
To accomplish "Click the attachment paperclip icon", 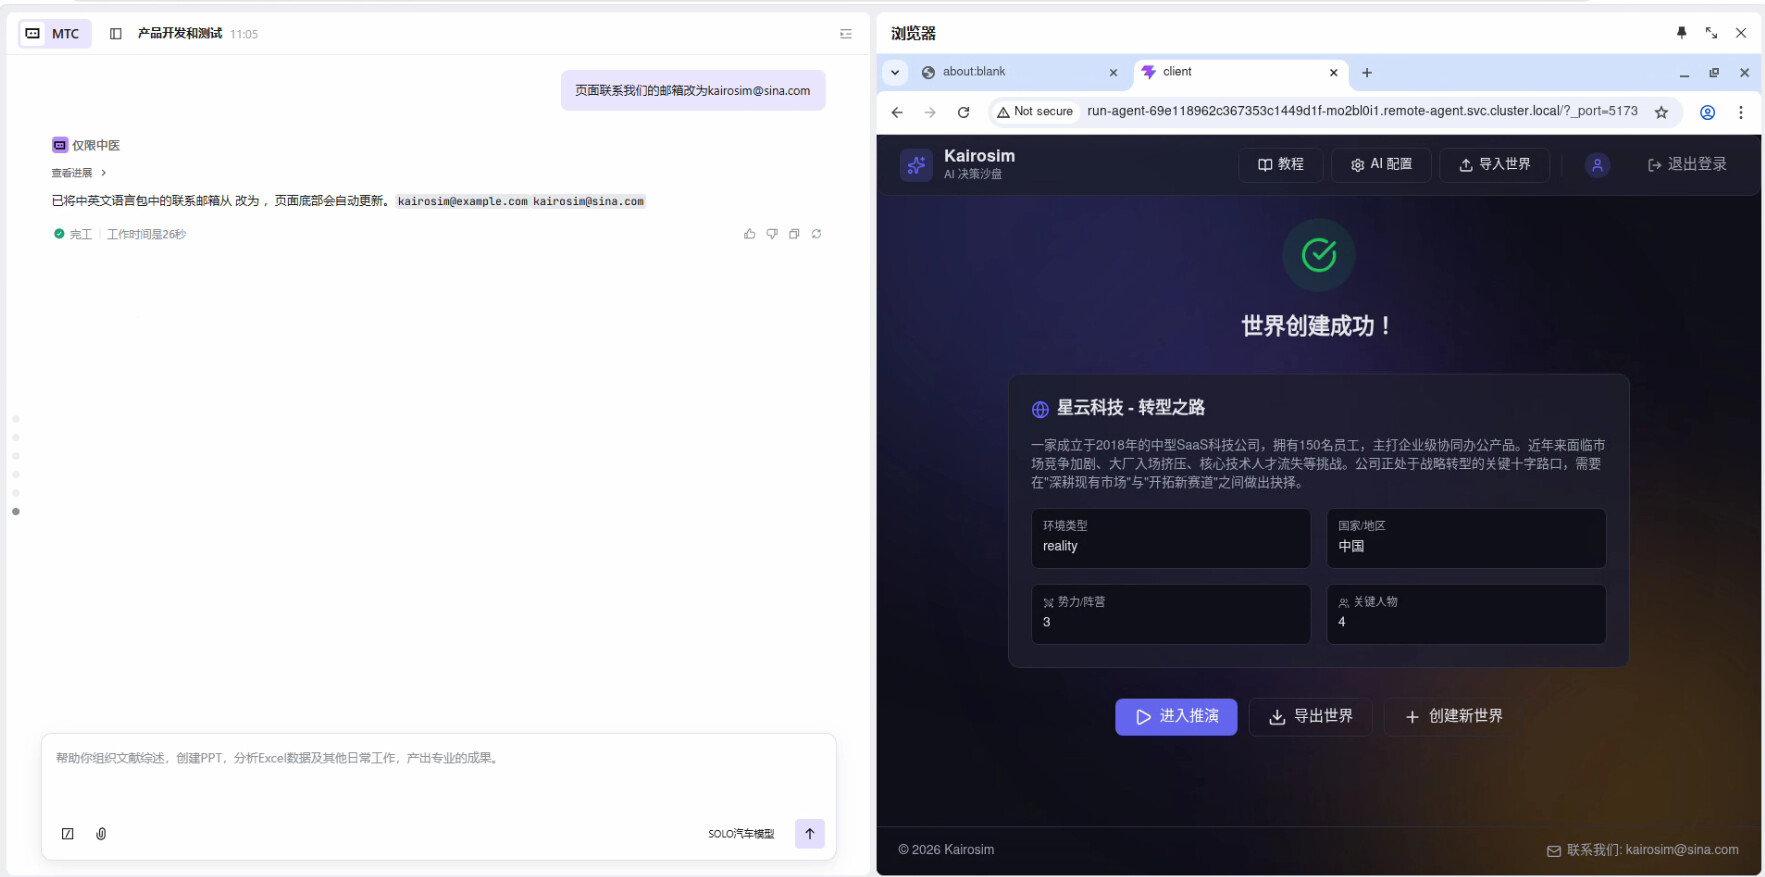I will (101, 834).
